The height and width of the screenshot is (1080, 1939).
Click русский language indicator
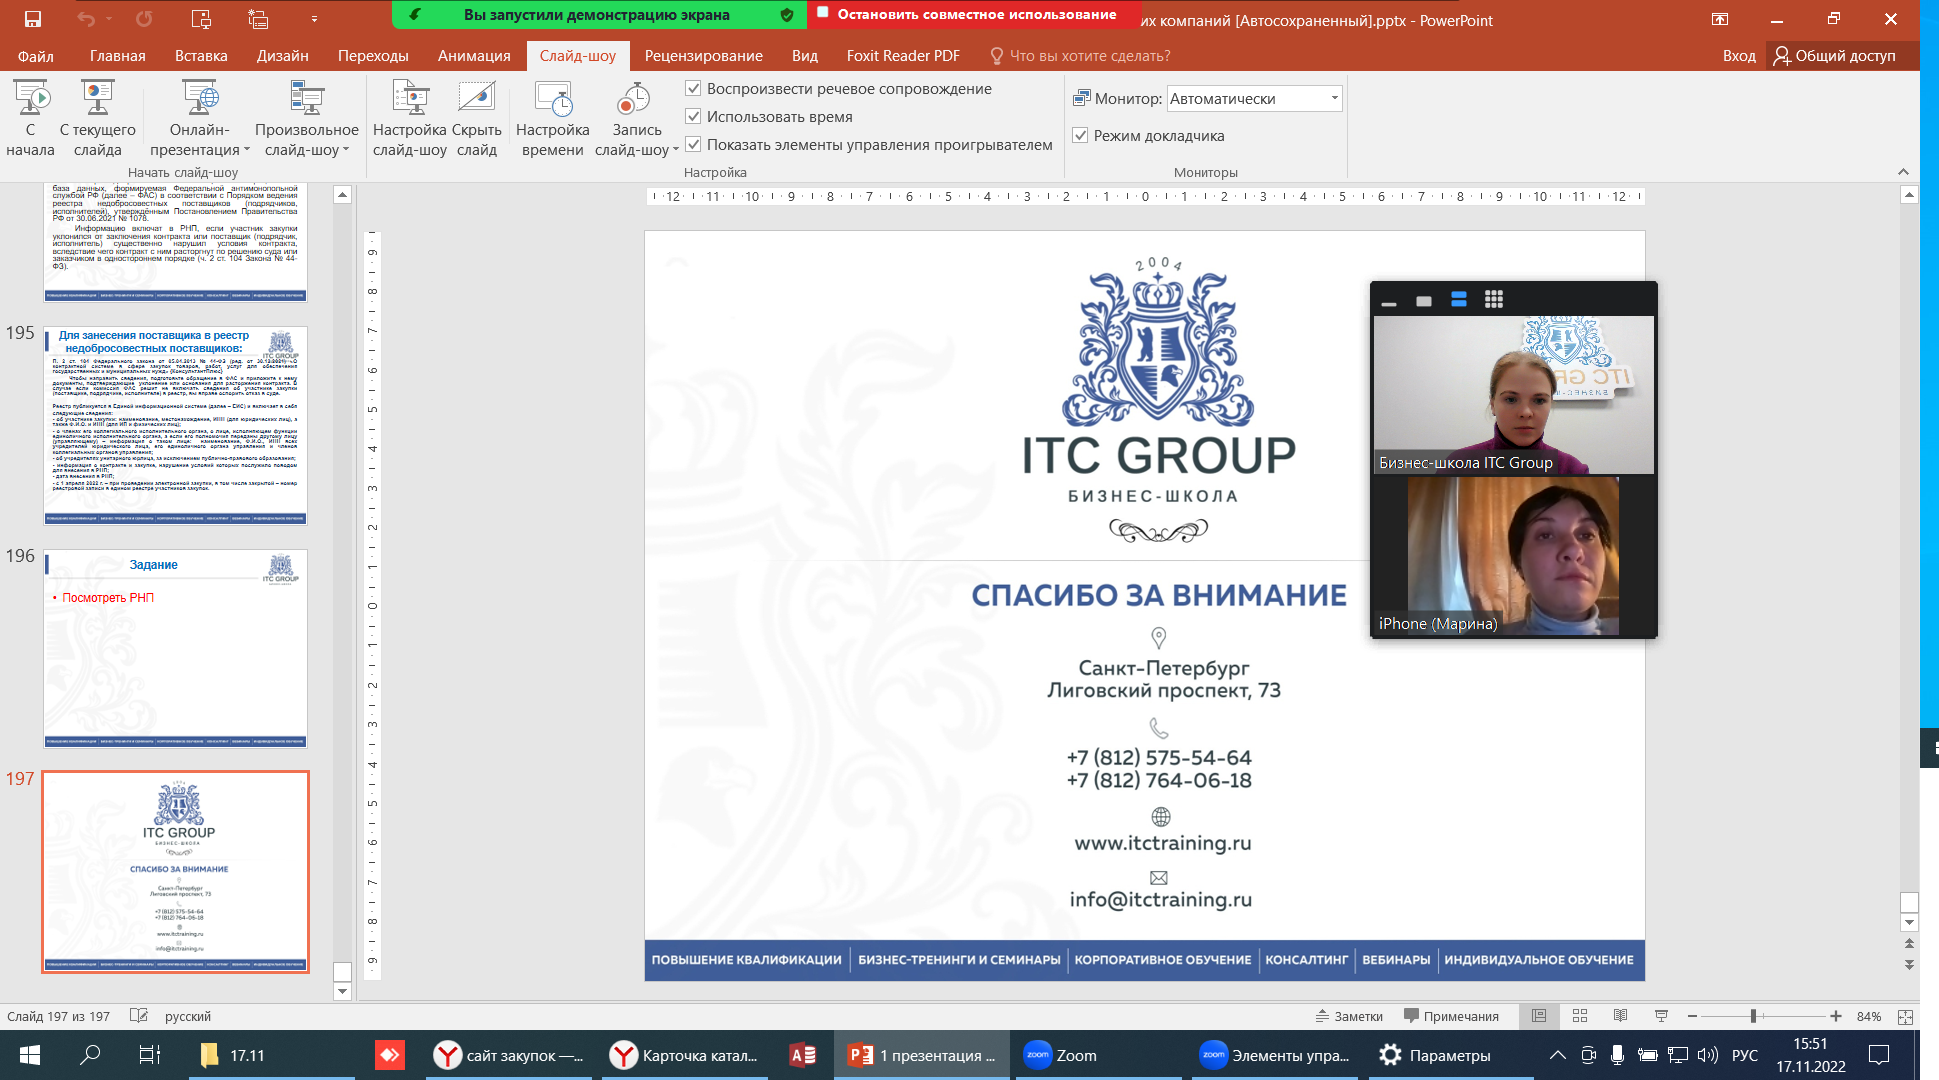coord(188,1016)
